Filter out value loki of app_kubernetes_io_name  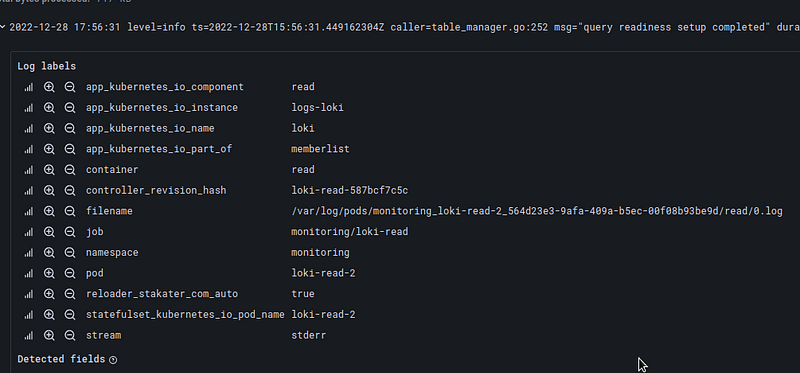70,129
